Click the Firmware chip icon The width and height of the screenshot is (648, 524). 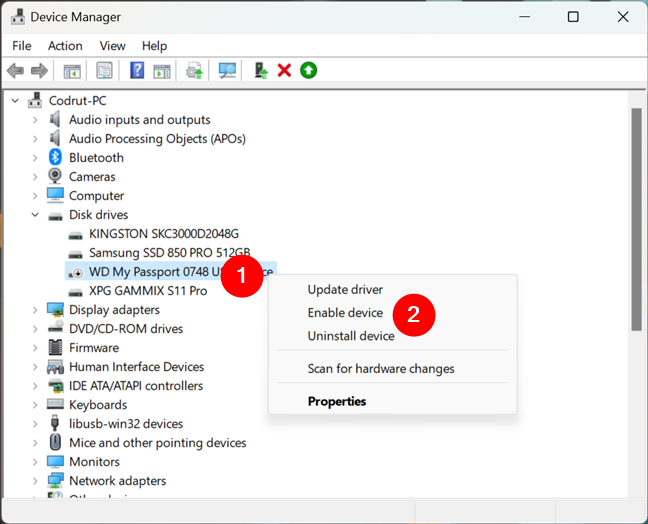(55, 348)
